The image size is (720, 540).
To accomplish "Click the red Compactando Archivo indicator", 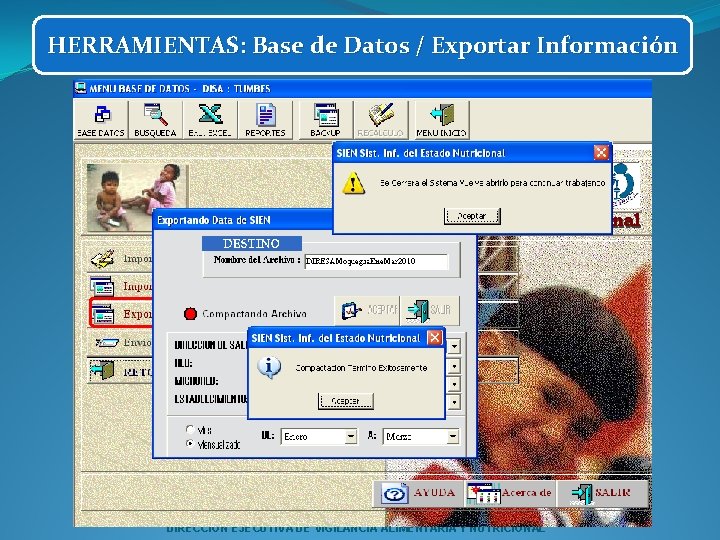I will tap(190, 314).
